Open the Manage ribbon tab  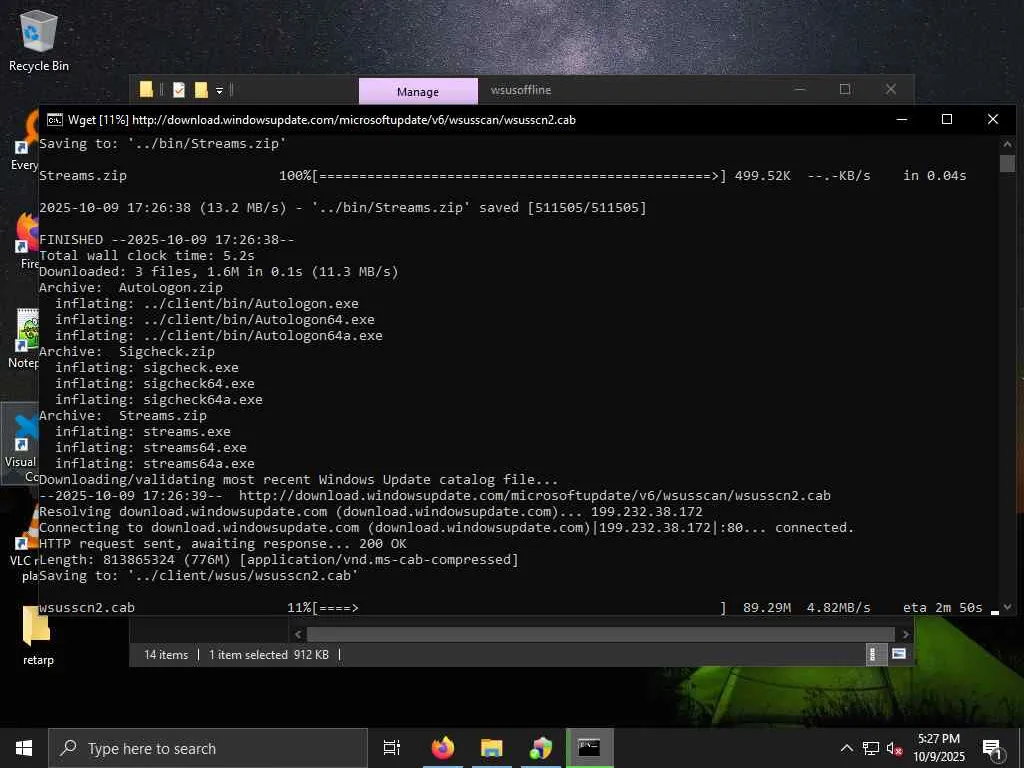[x=418, y=91]
